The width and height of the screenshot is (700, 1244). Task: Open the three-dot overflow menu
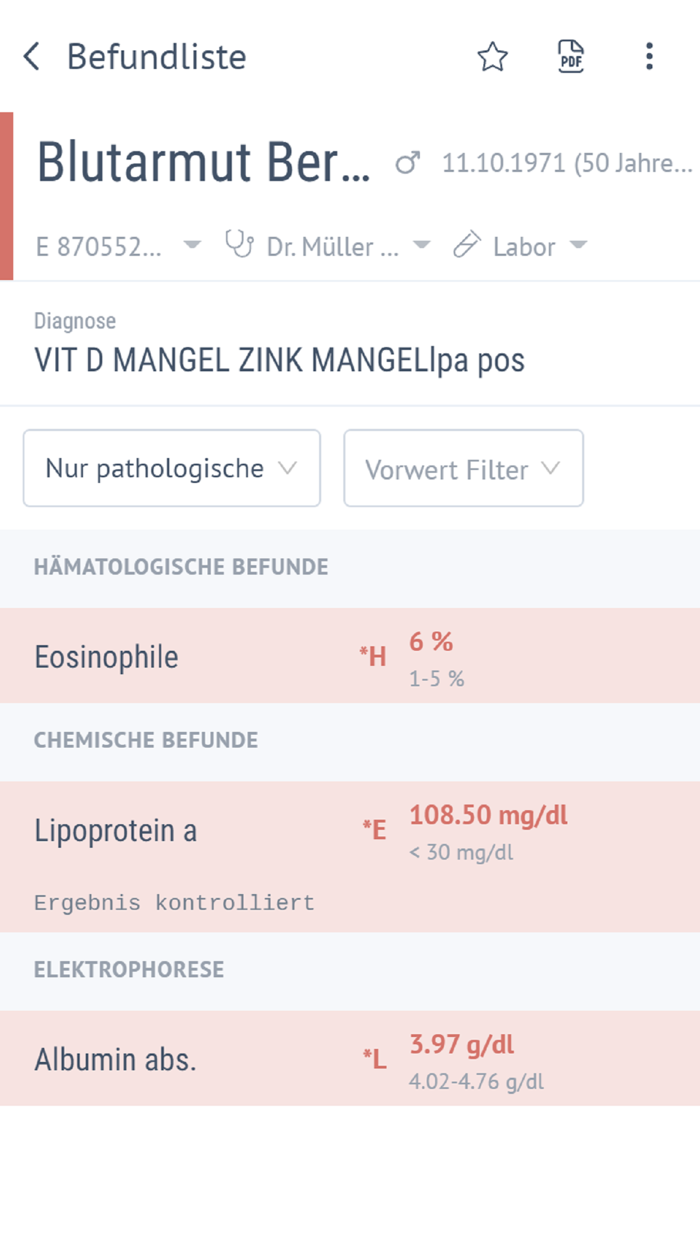point(649,57)
